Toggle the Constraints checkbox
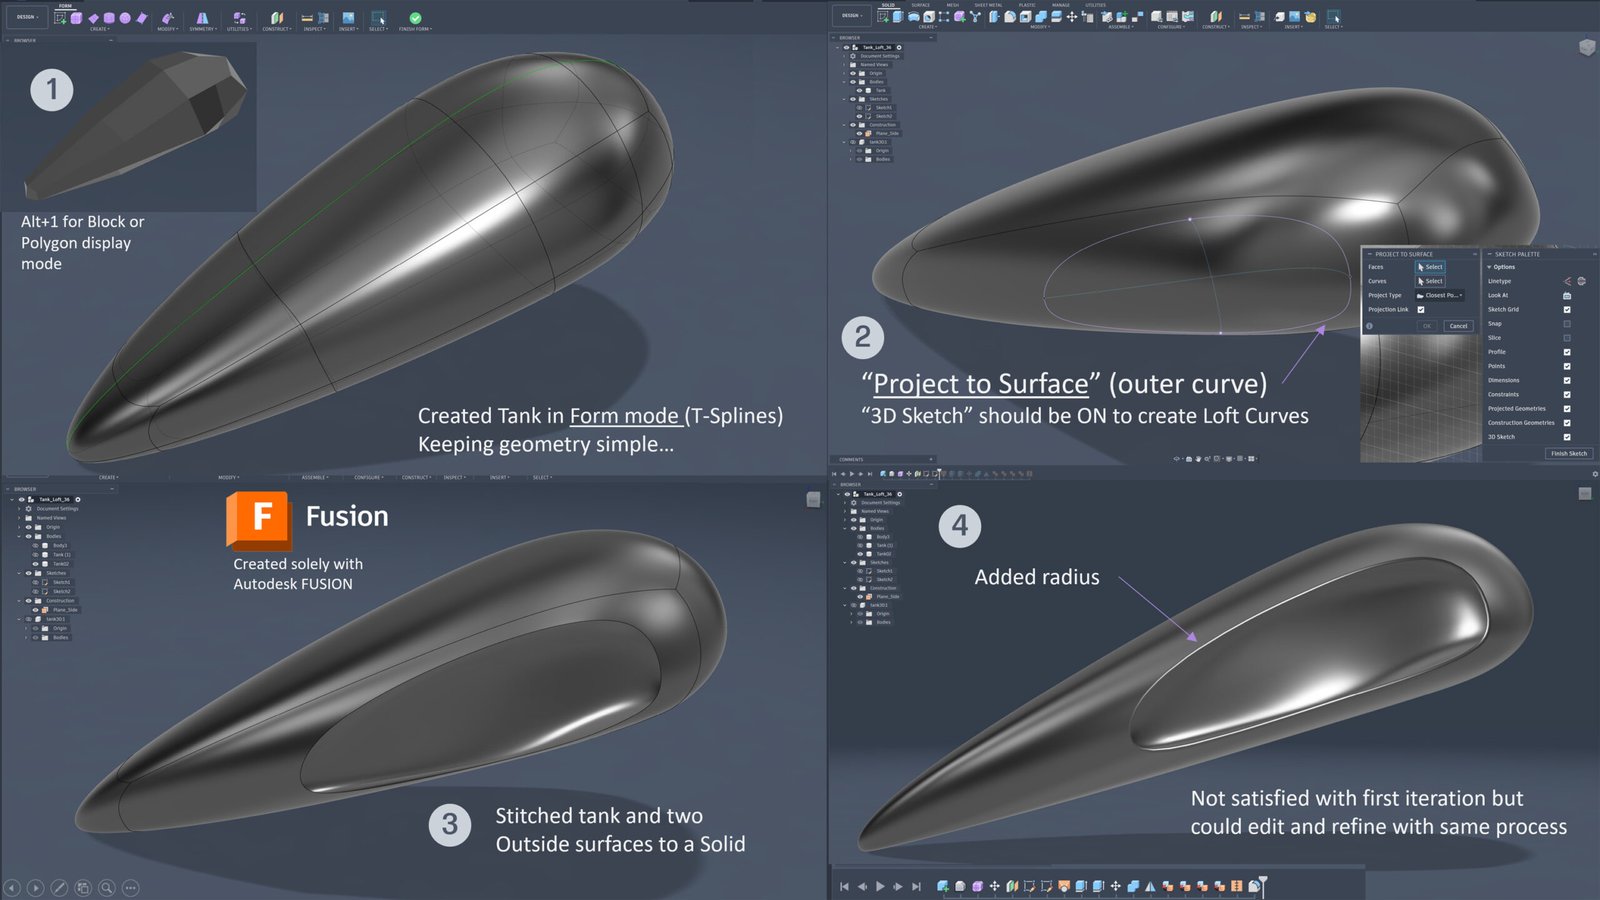Viewport: 1600px width, 900px height. coord(1567,394)
